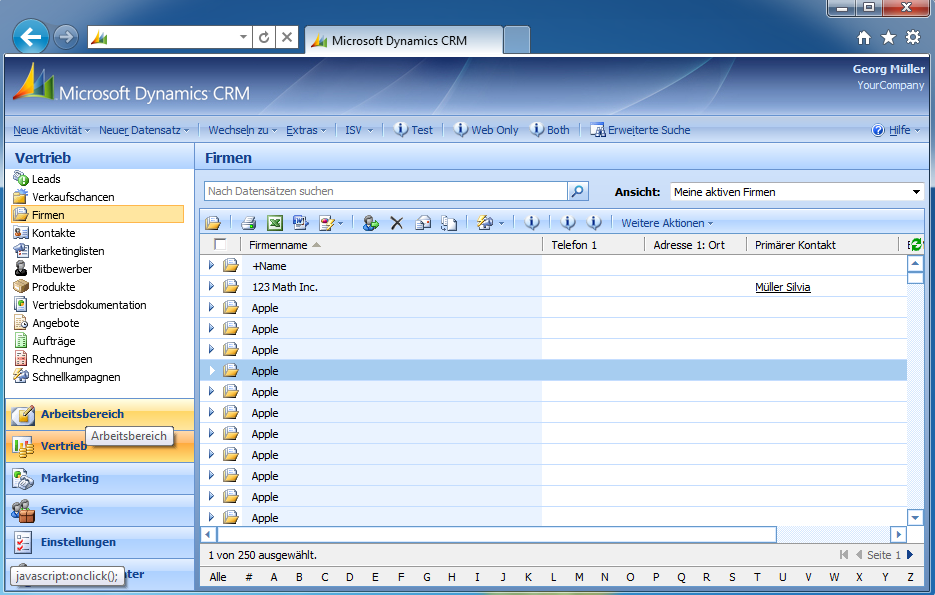Sort by the Firmenname column header
This screenshot has width=935, height=595.
click(x=392, y=244)
